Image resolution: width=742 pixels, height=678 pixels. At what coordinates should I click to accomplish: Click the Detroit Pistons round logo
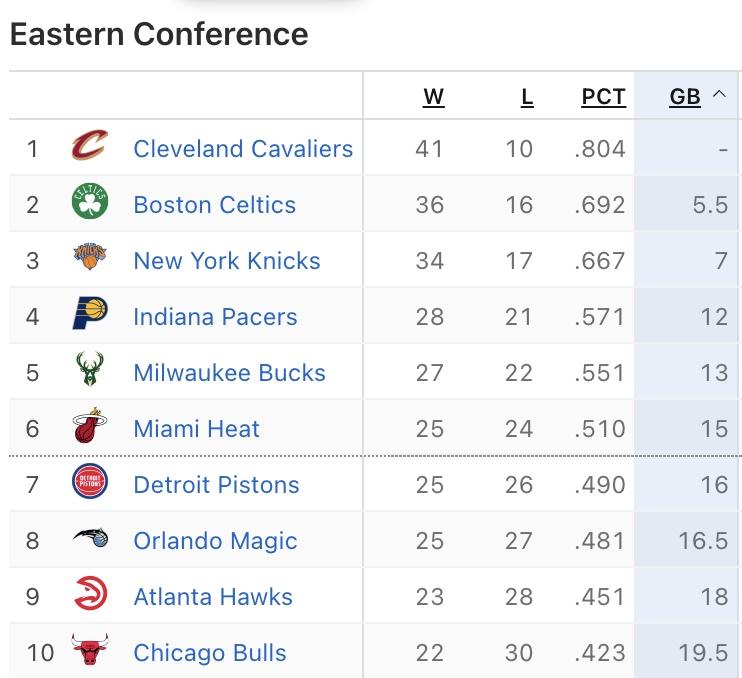click(90, 481)
